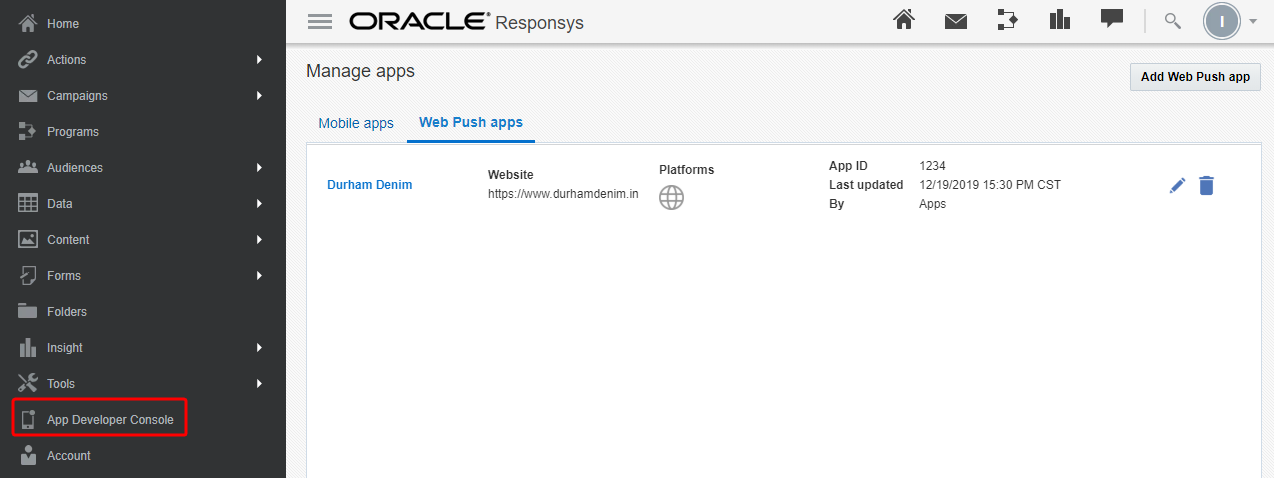Click the Manage apps page heading
This screenshot has width=1274, height=478.
[360, 71]
